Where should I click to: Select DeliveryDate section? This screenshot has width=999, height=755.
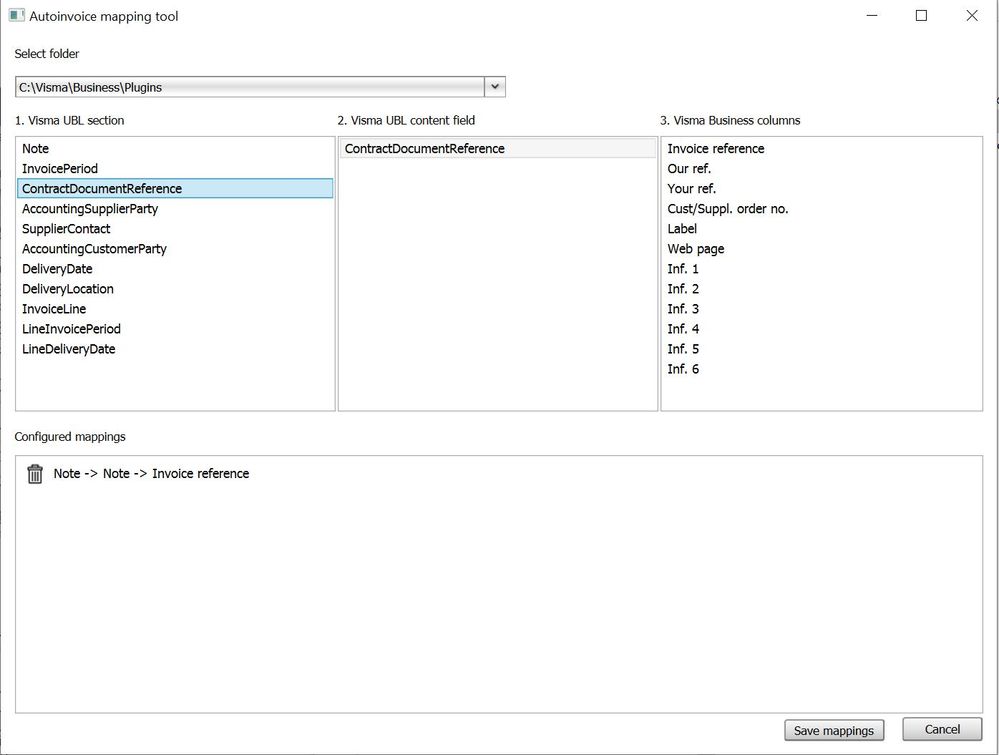pos(175,269)
